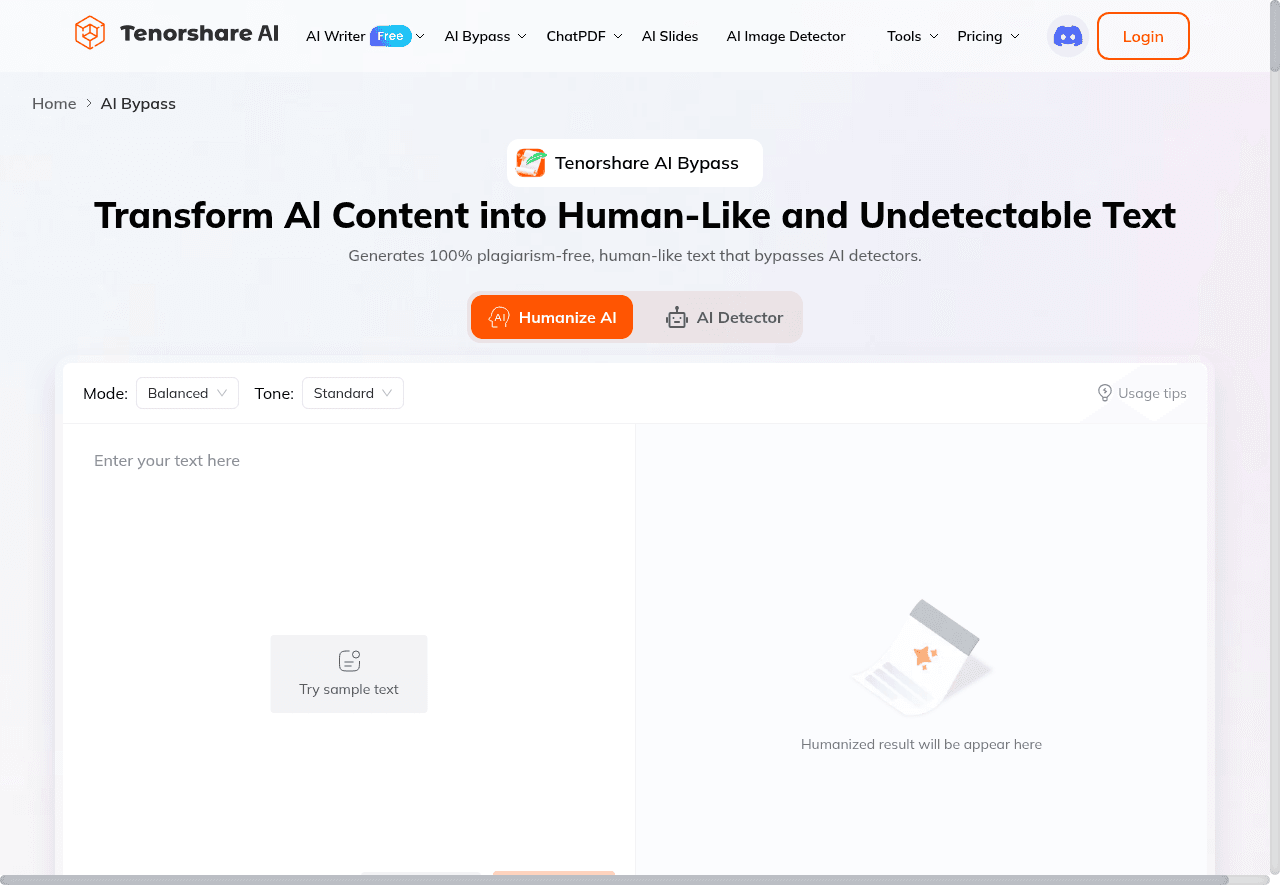Open AI Slides in the navigation
Image resolution: width=1280 pixels, height=885 pixels.
670,36
